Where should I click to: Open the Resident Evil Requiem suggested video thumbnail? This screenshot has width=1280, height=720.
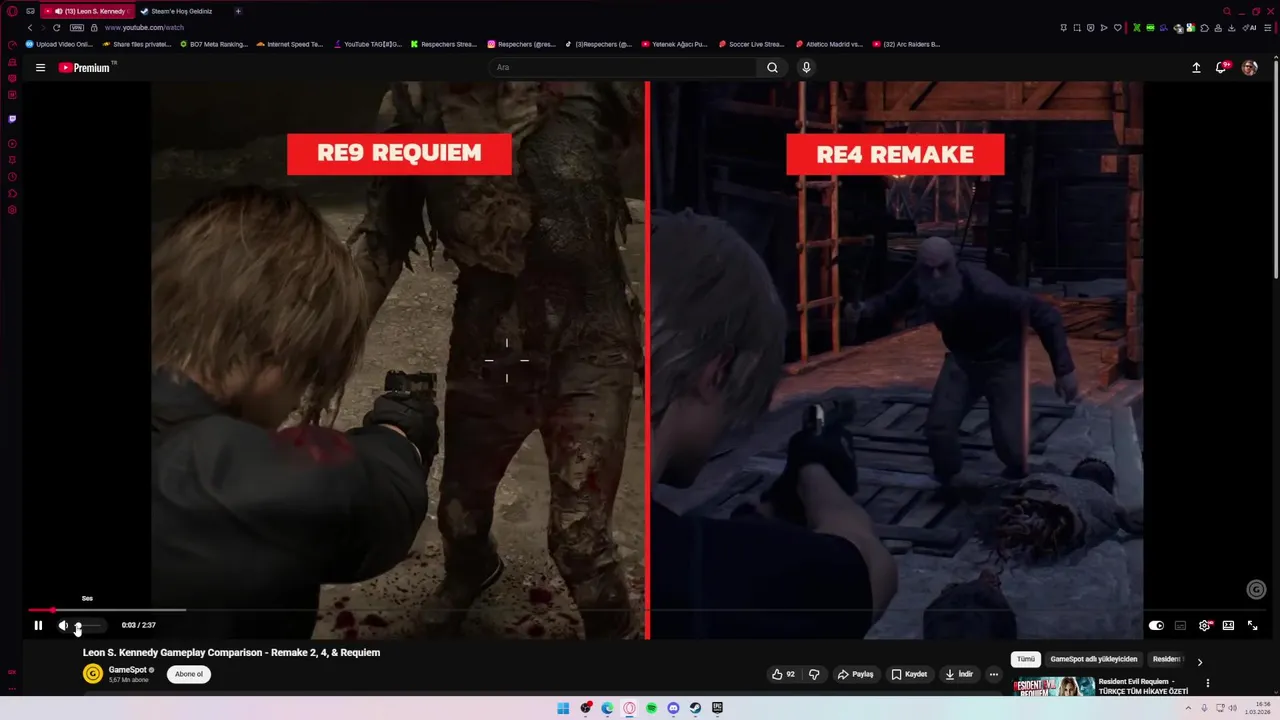pyautogui.click(x=1054, y=686)
